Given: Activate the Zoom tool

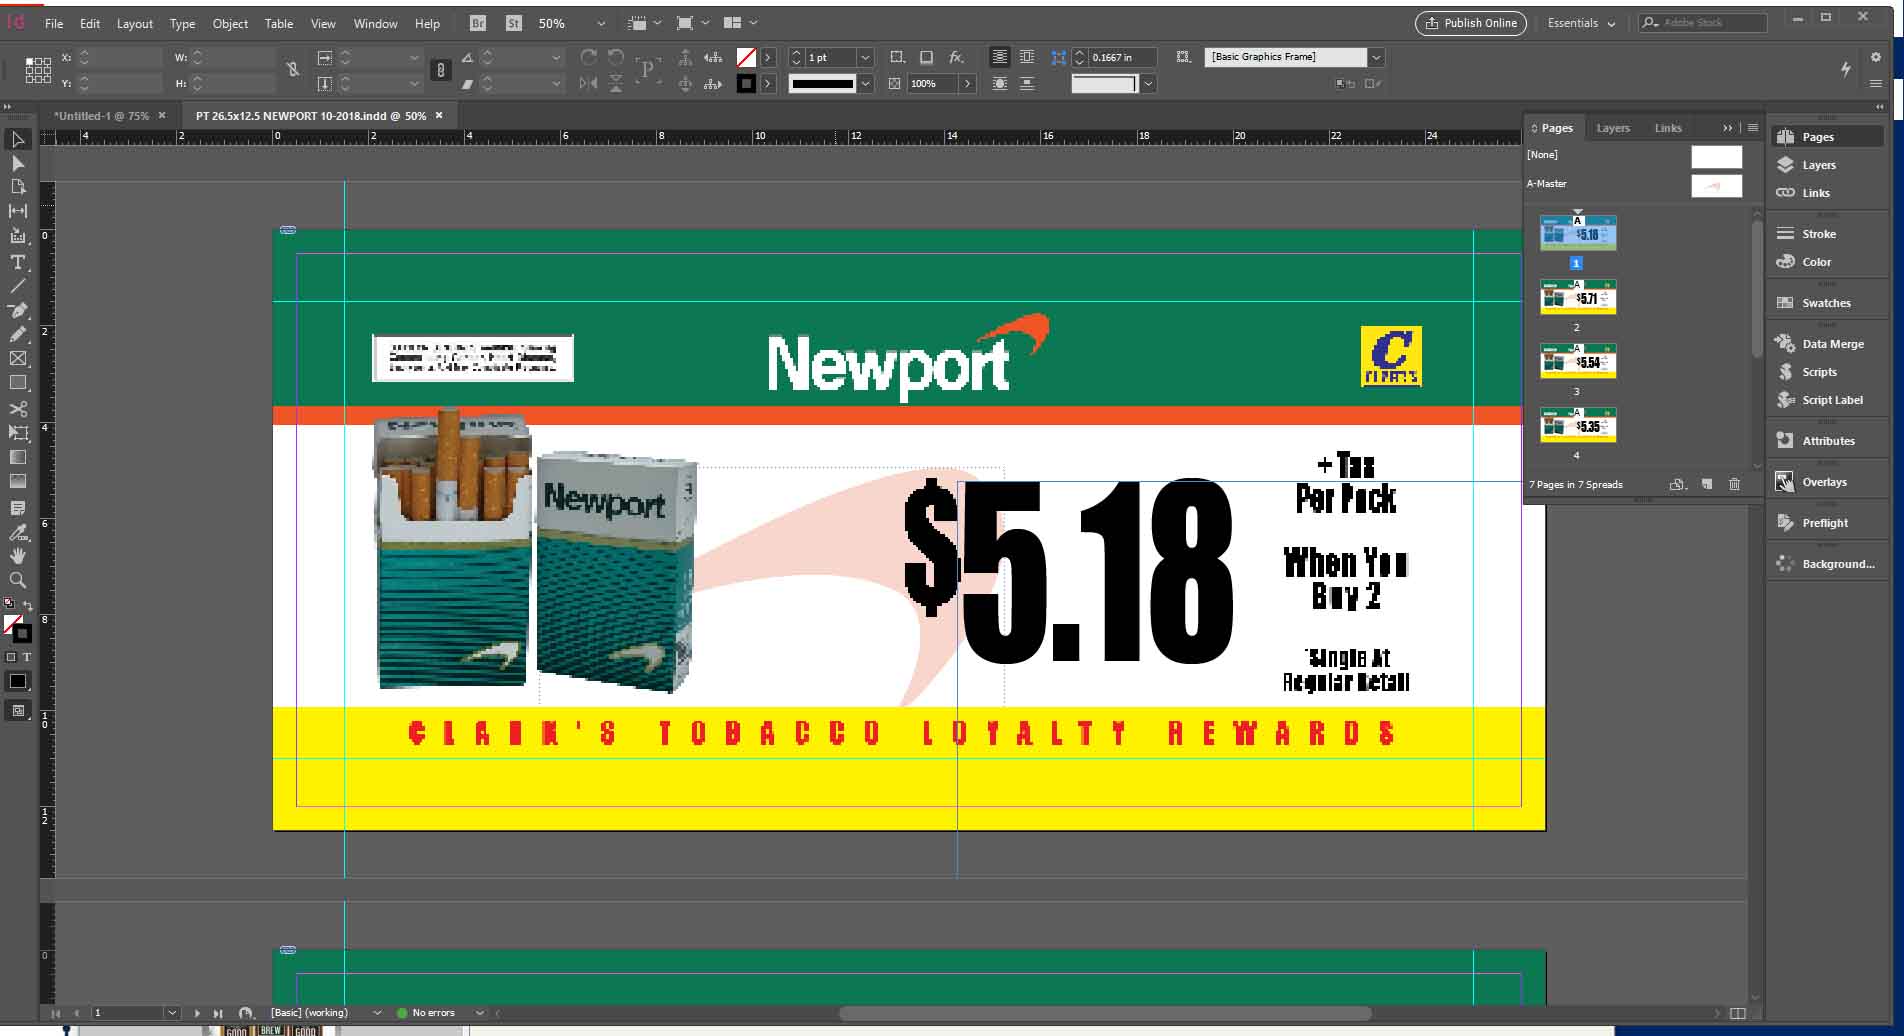Looking at the screenshot, I should pyautogui.click(x=17, y=580).
